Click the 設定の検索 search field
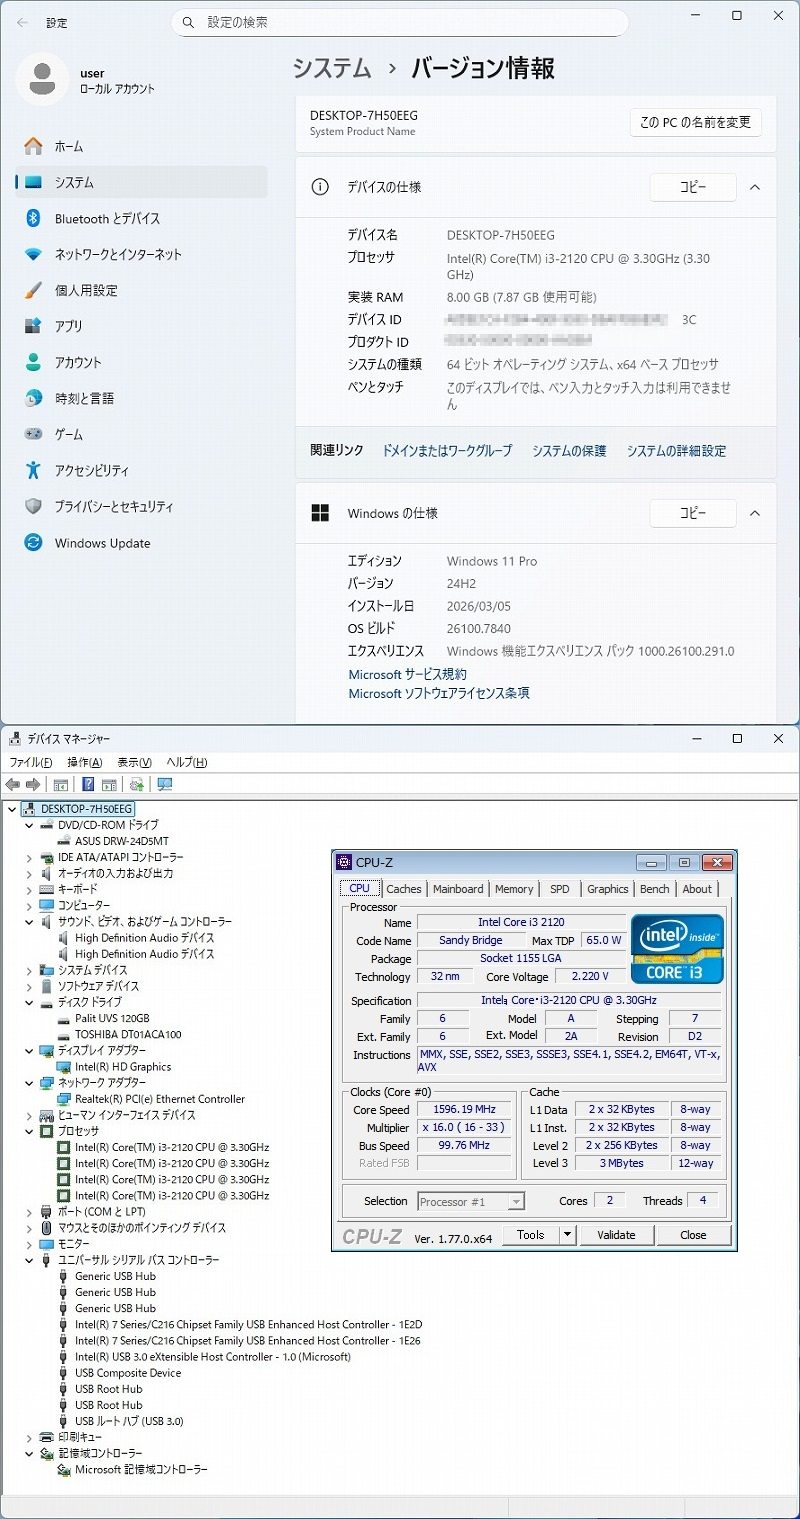 [400, 22]
